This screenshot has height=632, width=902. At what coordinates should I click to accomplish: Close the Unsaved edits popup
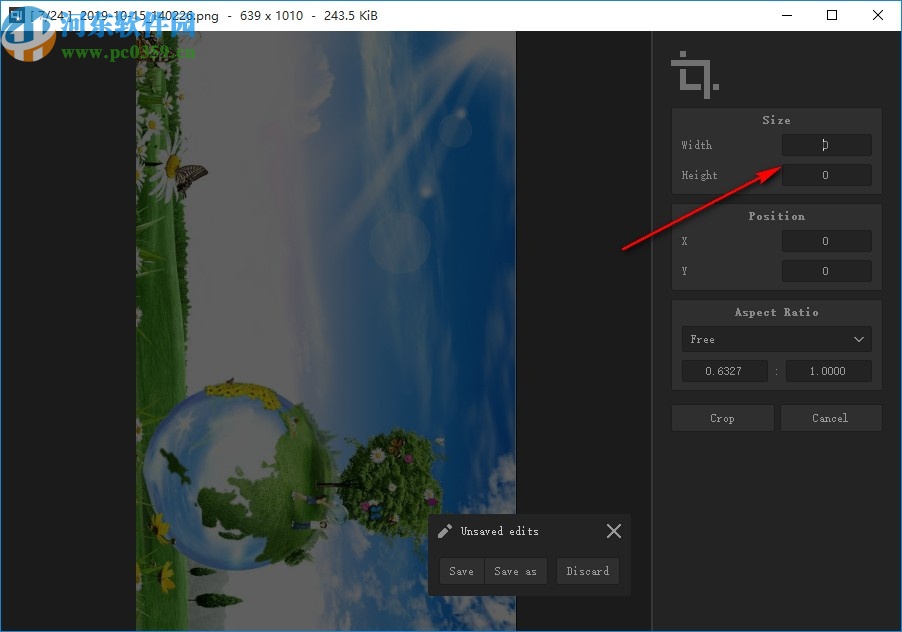pos(614,531)
